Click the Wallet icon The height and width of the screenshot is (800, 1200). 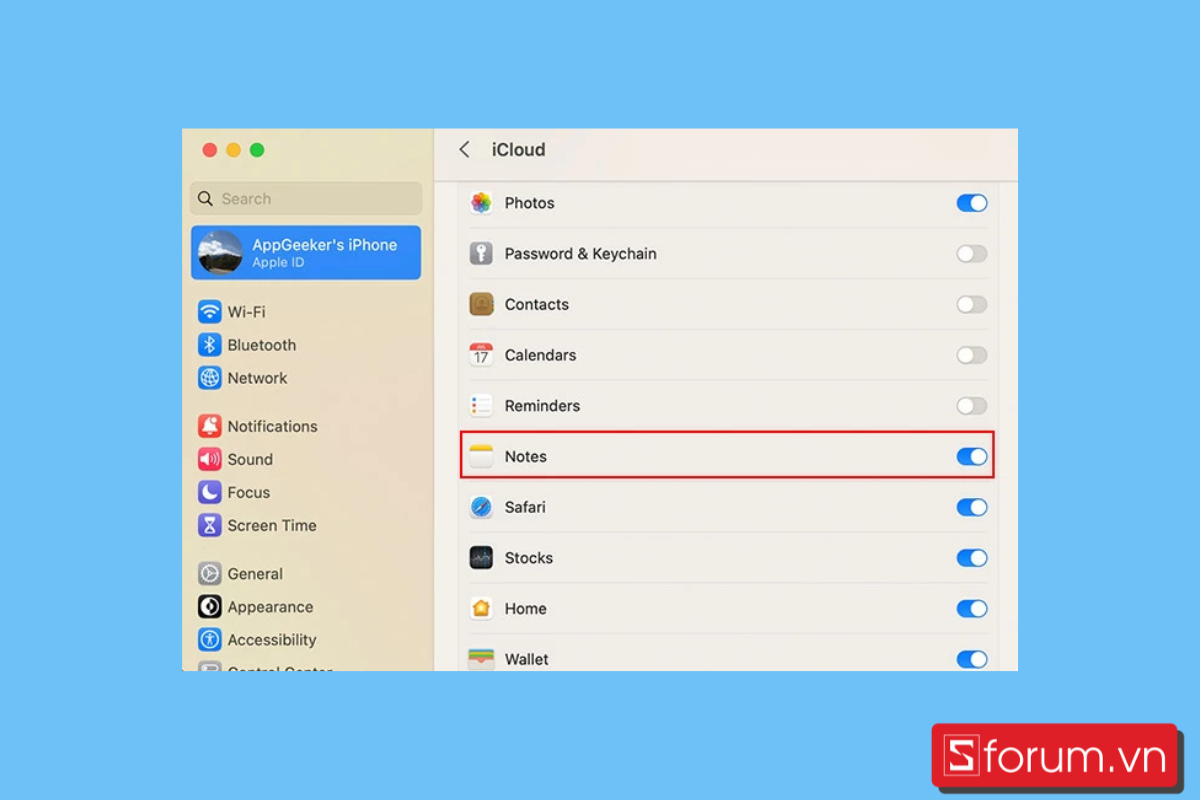[481, 659]
